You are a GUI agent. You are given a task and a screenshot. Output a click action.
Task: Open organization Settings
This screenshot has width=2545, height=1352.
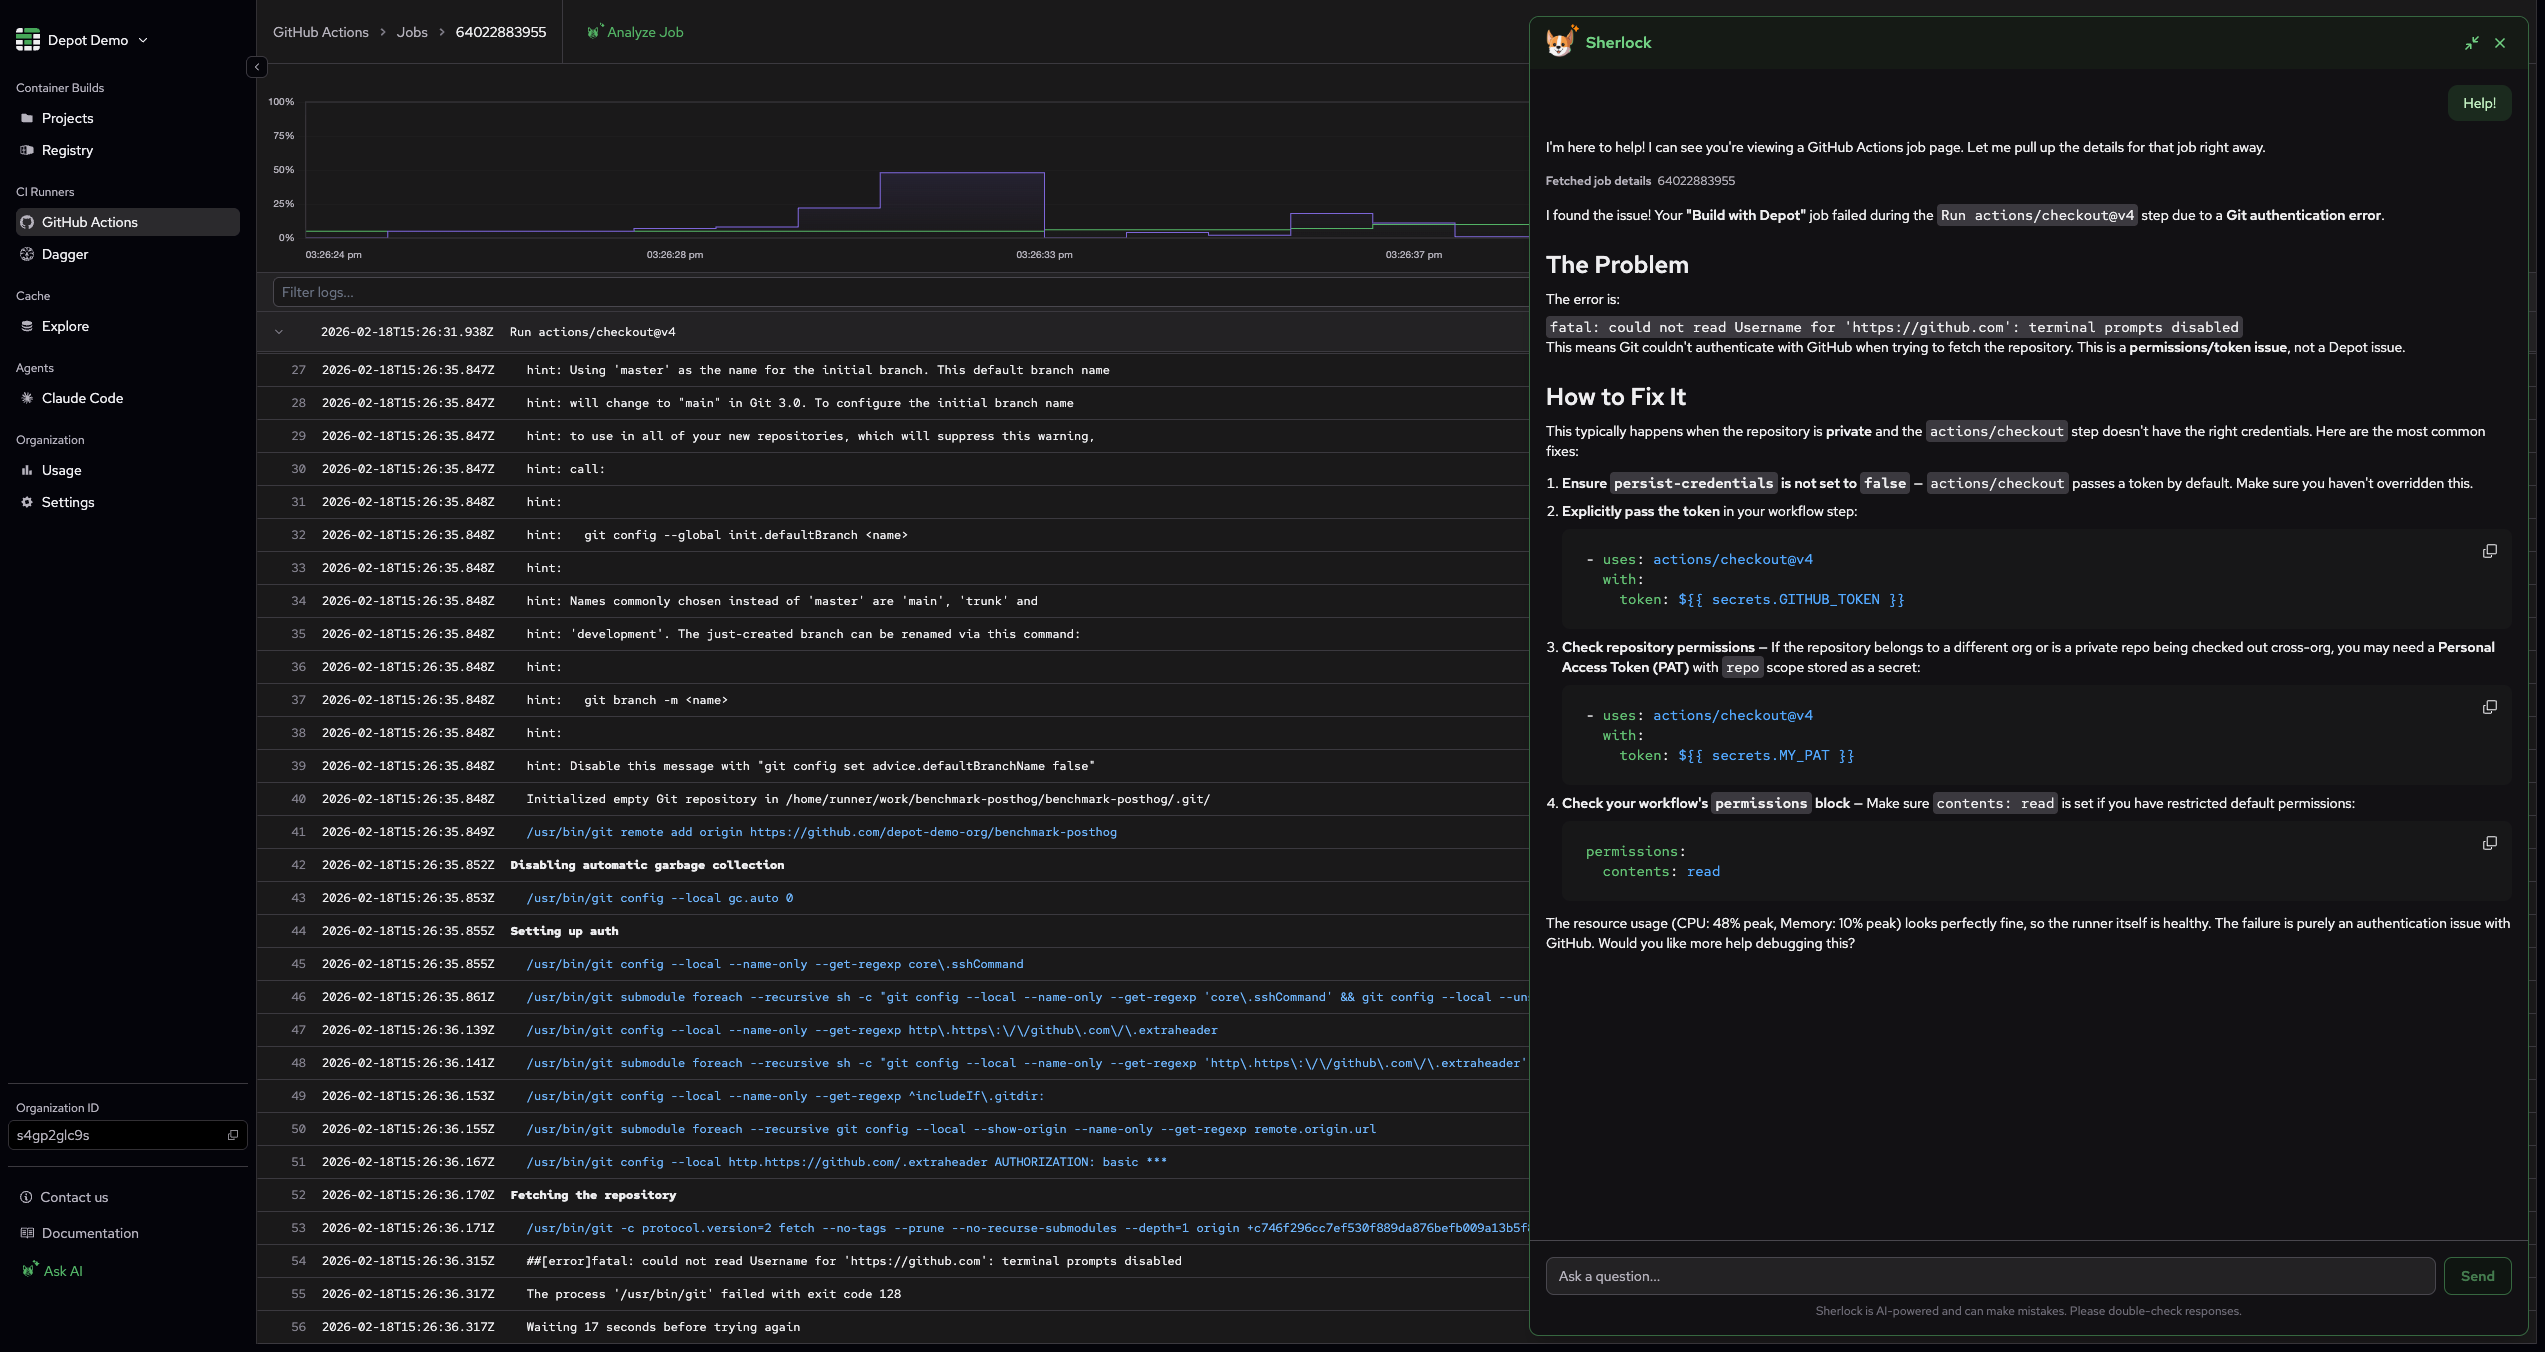68,502
